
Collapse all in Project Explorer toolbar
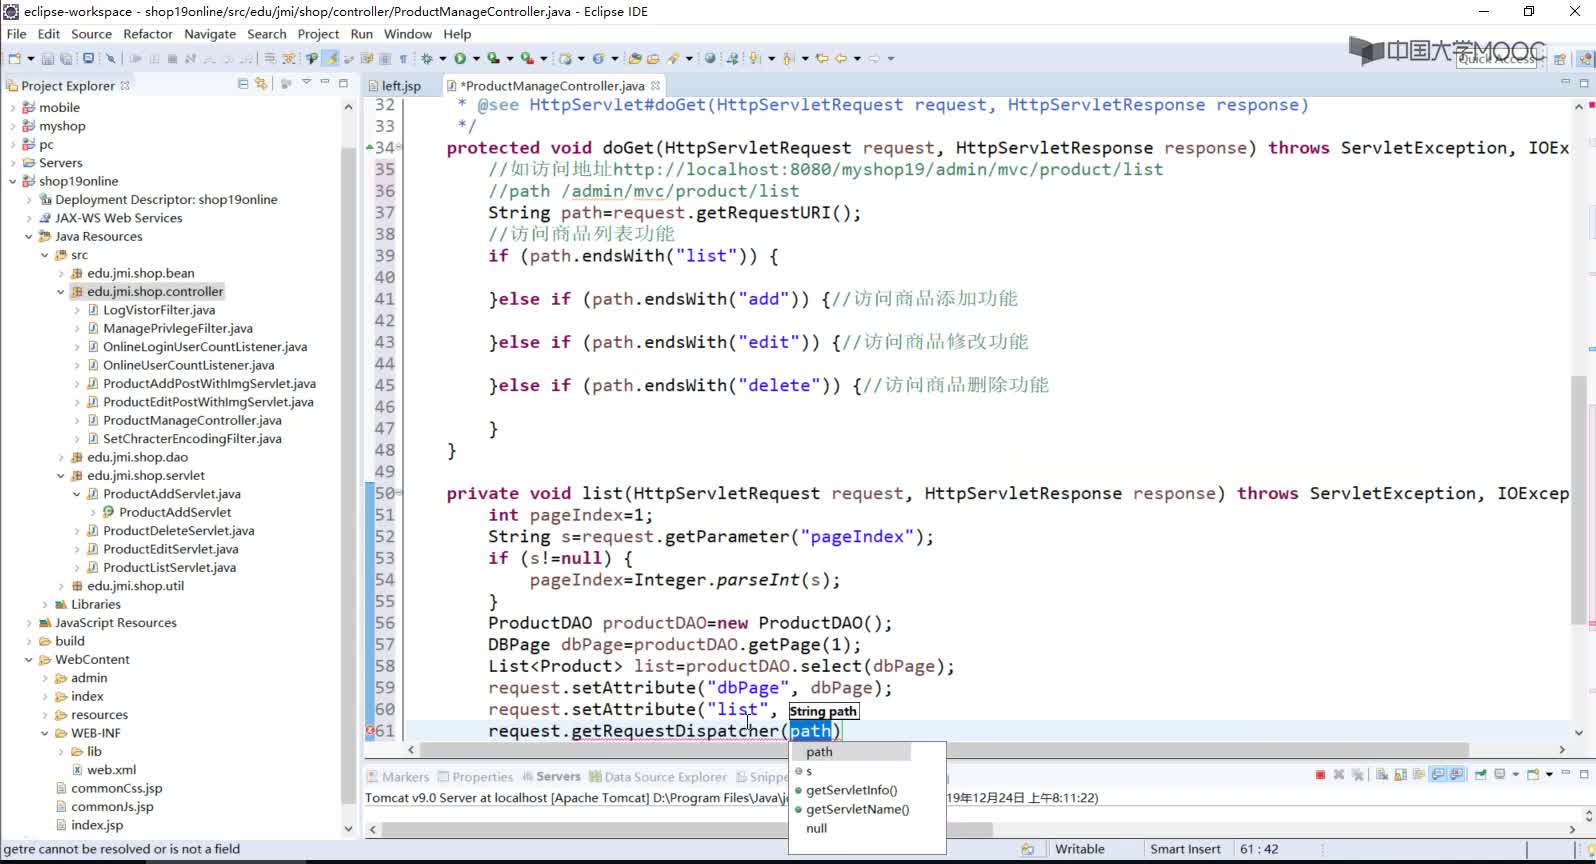tap(243, 84)
